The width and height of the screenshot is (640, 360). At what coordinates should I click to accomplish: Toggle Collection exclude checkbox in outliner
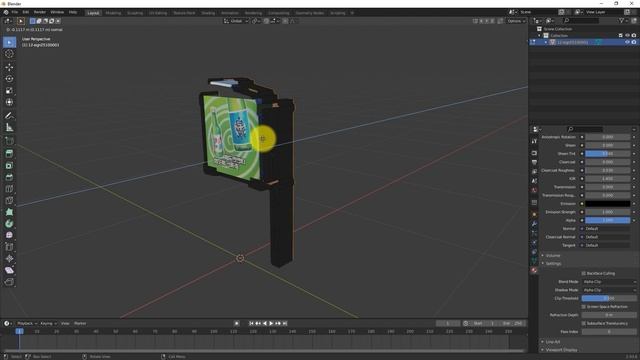[x=620, y=36]
